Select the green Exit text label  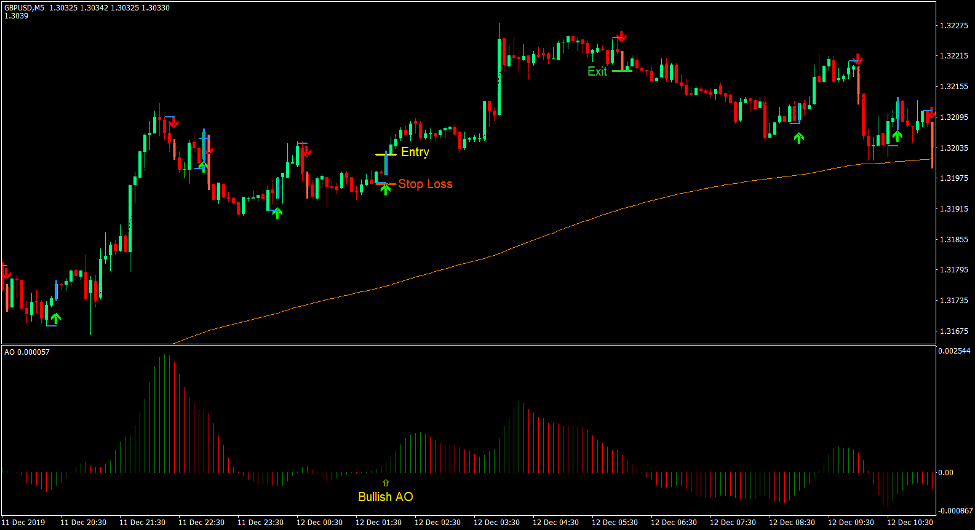(x=597, y=72)
